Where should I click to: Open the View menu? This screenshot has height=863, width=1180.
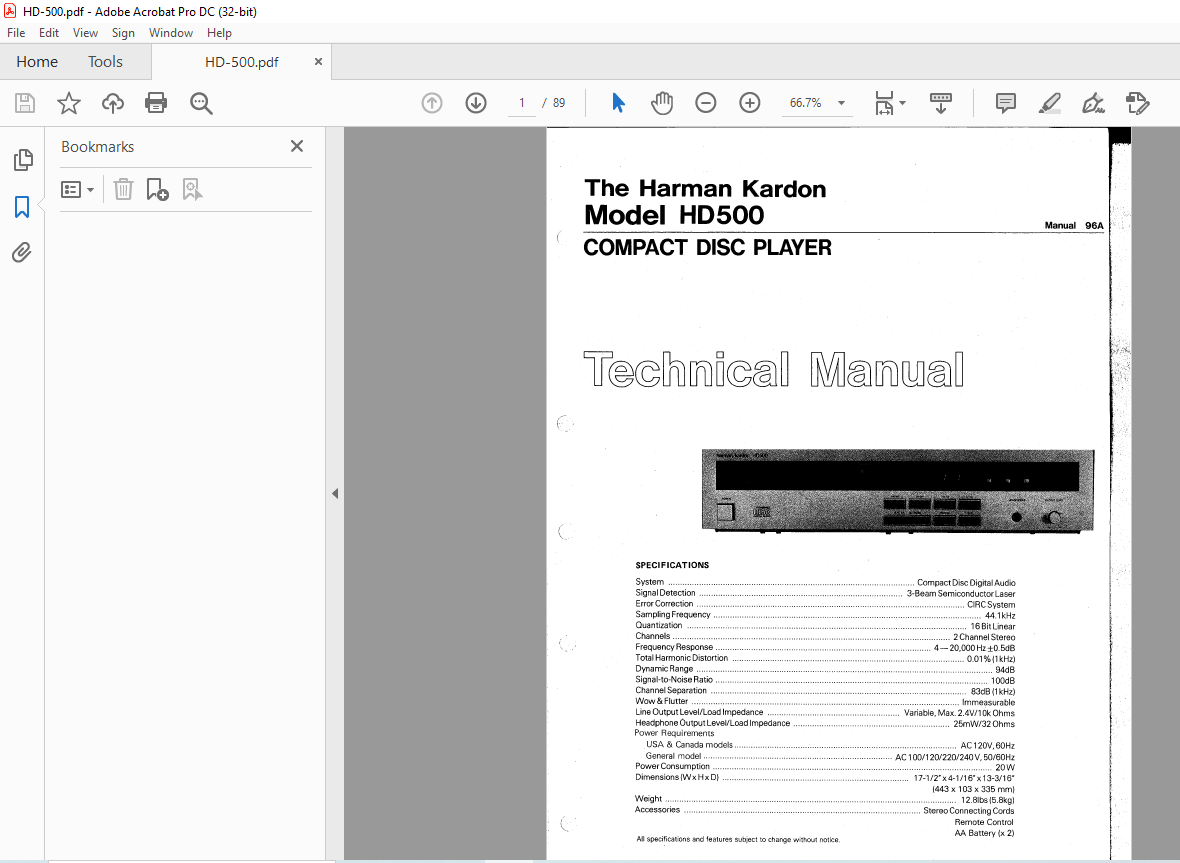(x=85, y=32)
